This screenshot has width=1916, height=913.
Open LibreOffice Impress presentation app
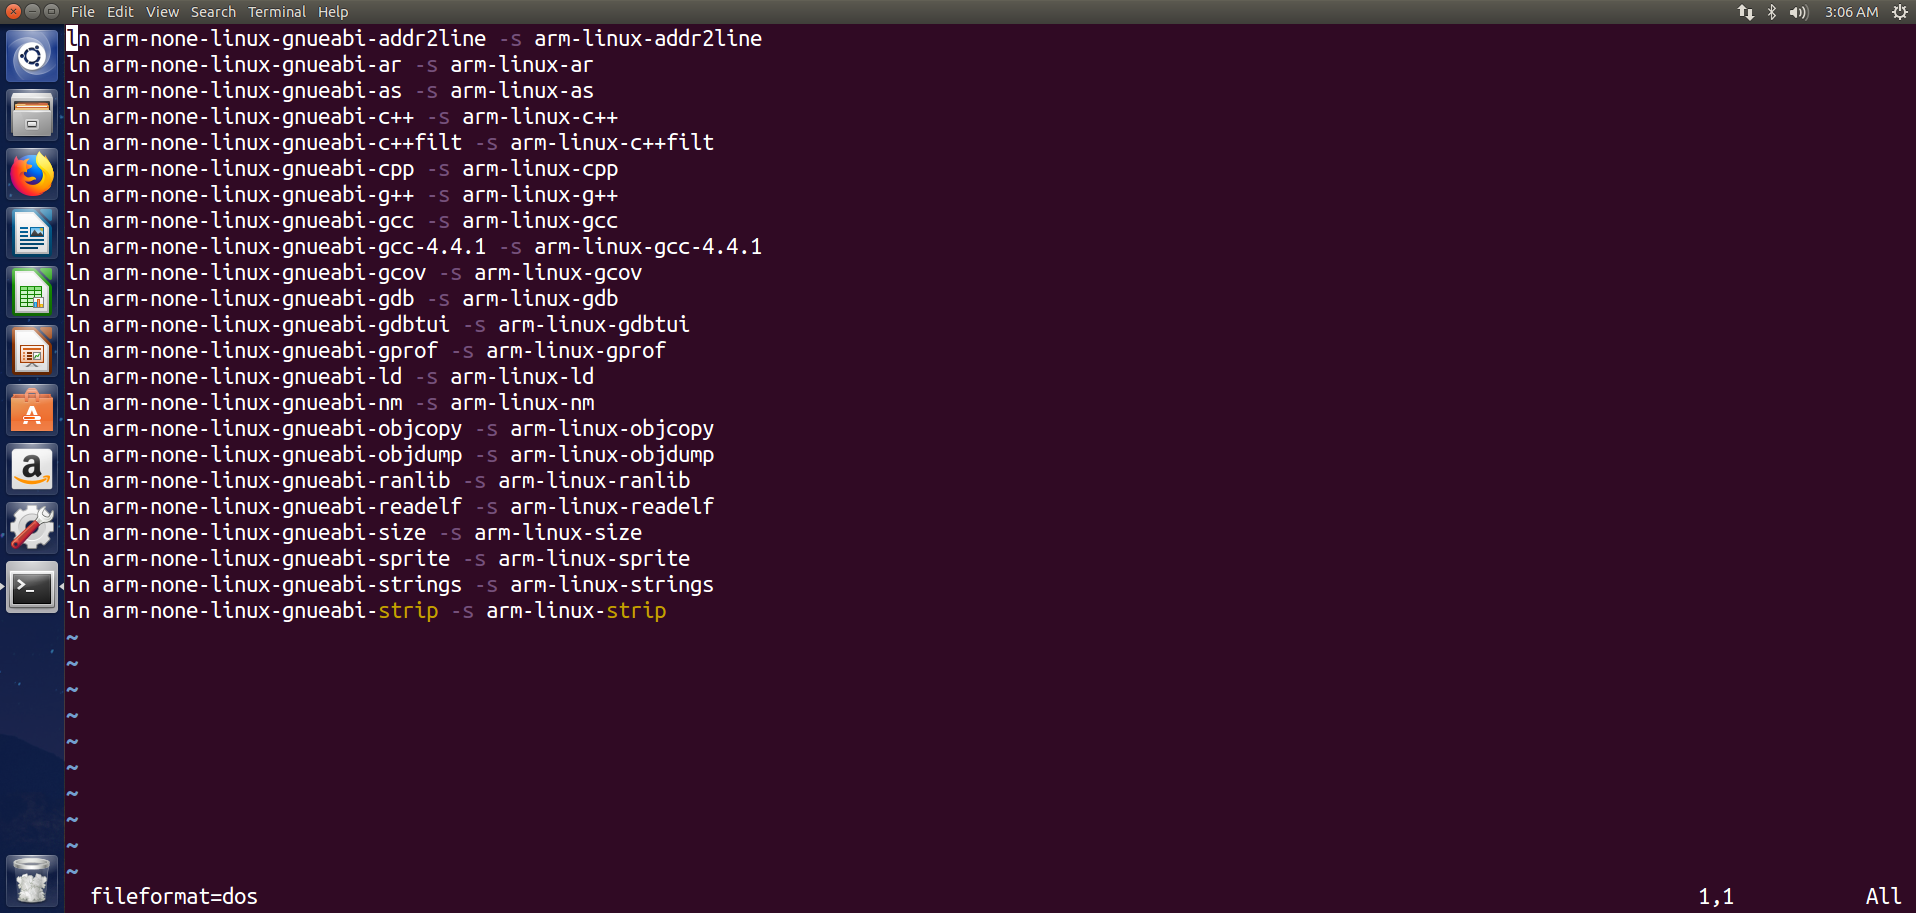click(32, 352)
